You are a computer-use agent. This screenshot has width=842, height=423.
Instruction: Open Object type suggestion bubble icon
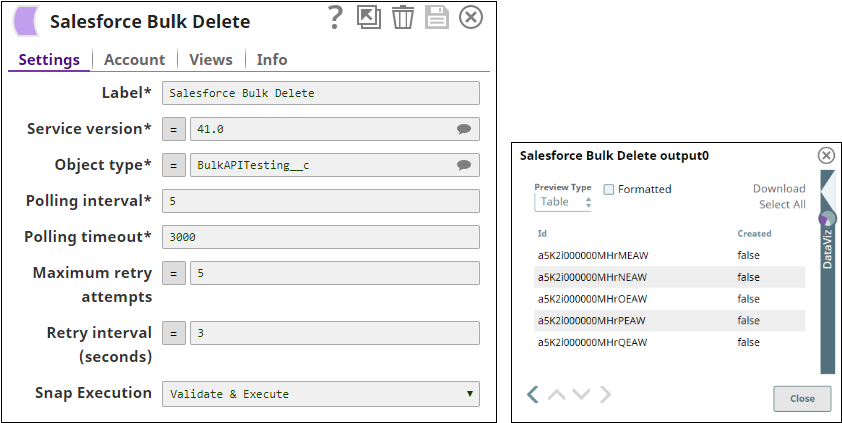tap(464, 165)
